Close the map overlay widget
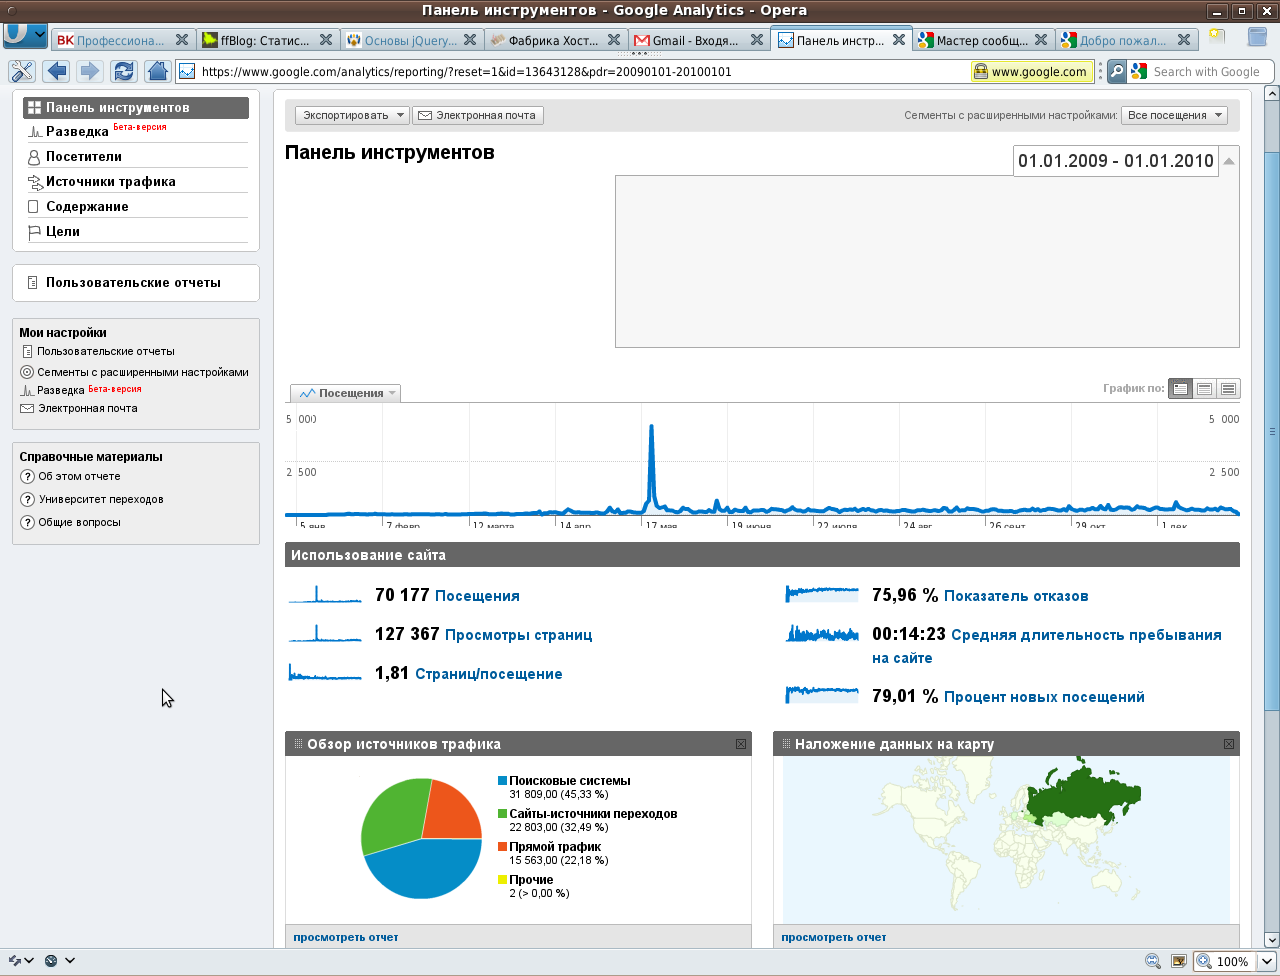Image resolution: width=1280 pixels, height=976 pixels. point(1228,744)
